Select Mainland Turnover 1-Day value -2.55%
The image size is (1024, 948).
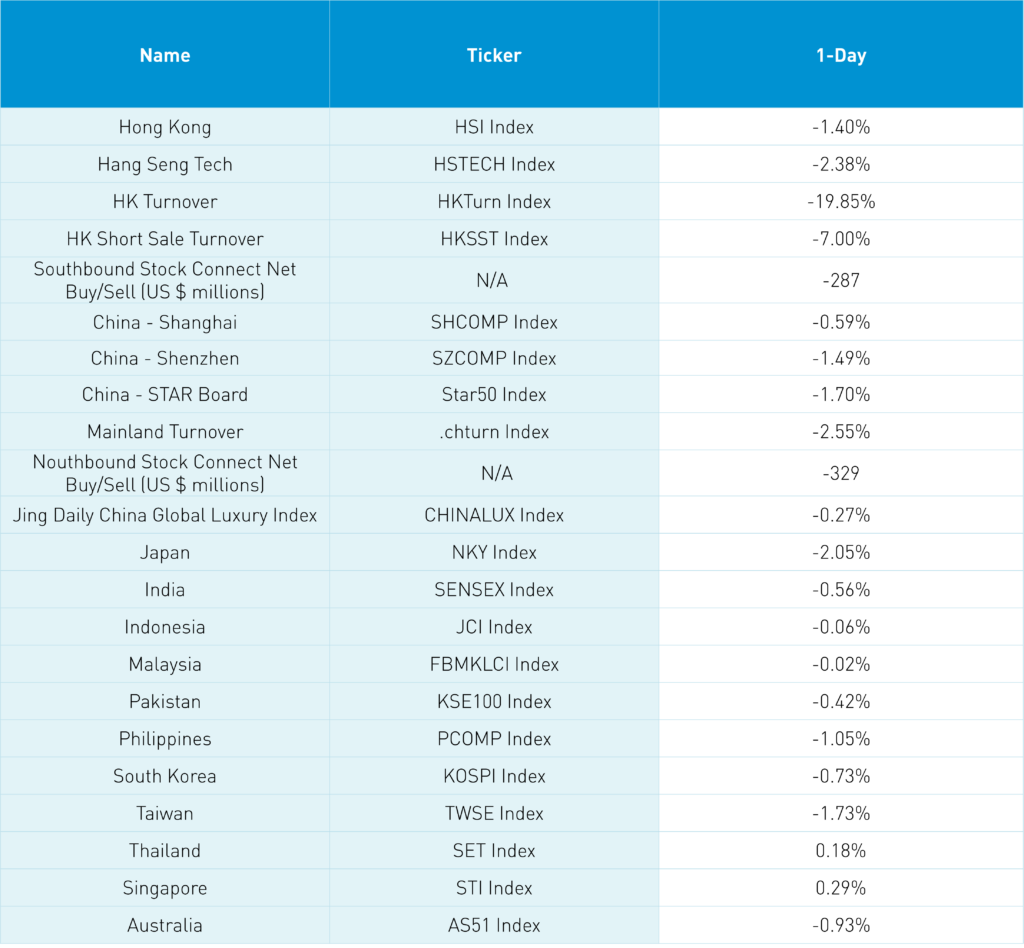(841, 432)
